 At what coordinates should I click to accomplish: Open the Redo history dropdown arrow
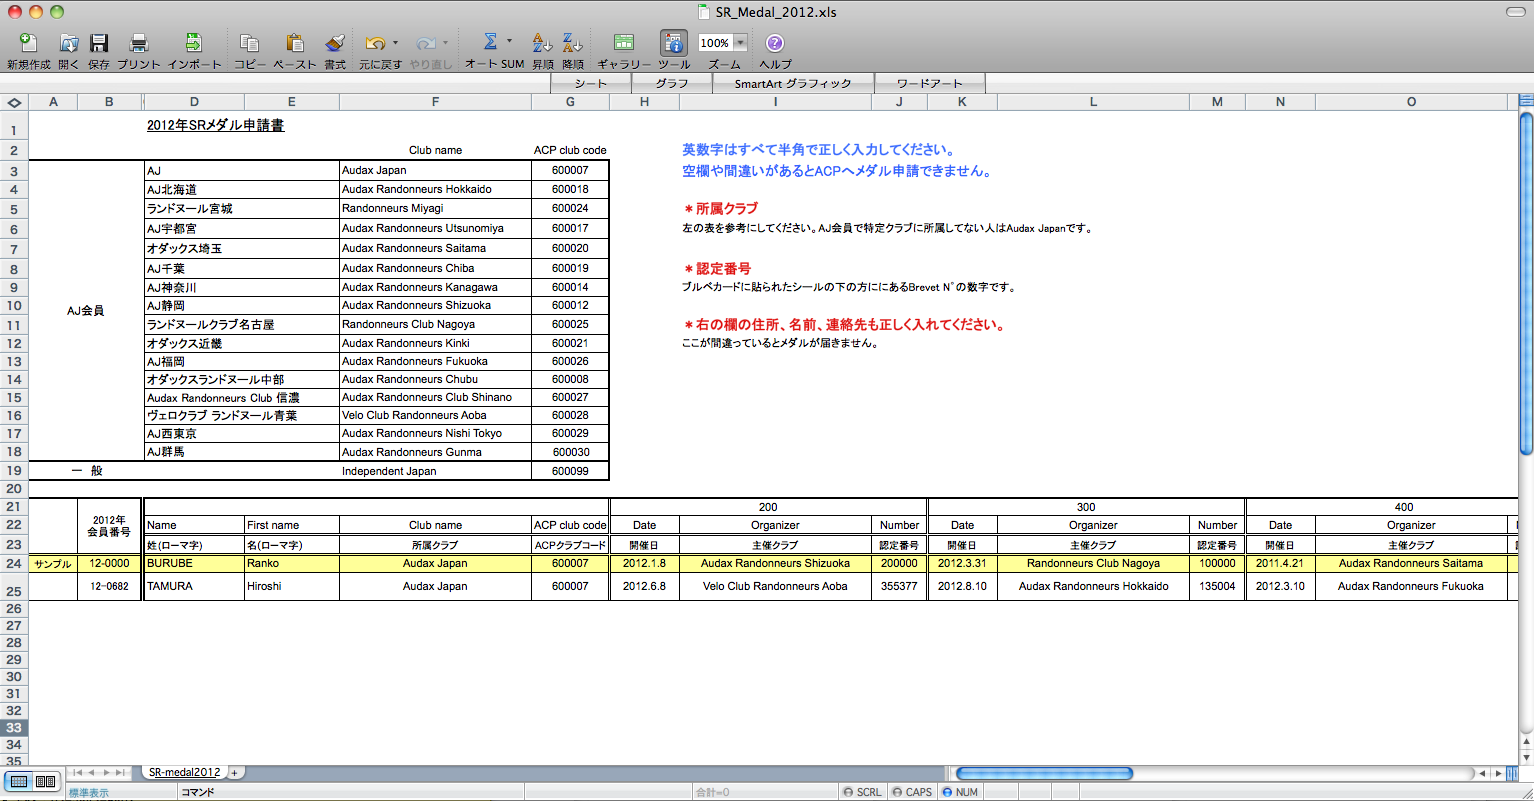pyautogui.click(x=445, y=43)
